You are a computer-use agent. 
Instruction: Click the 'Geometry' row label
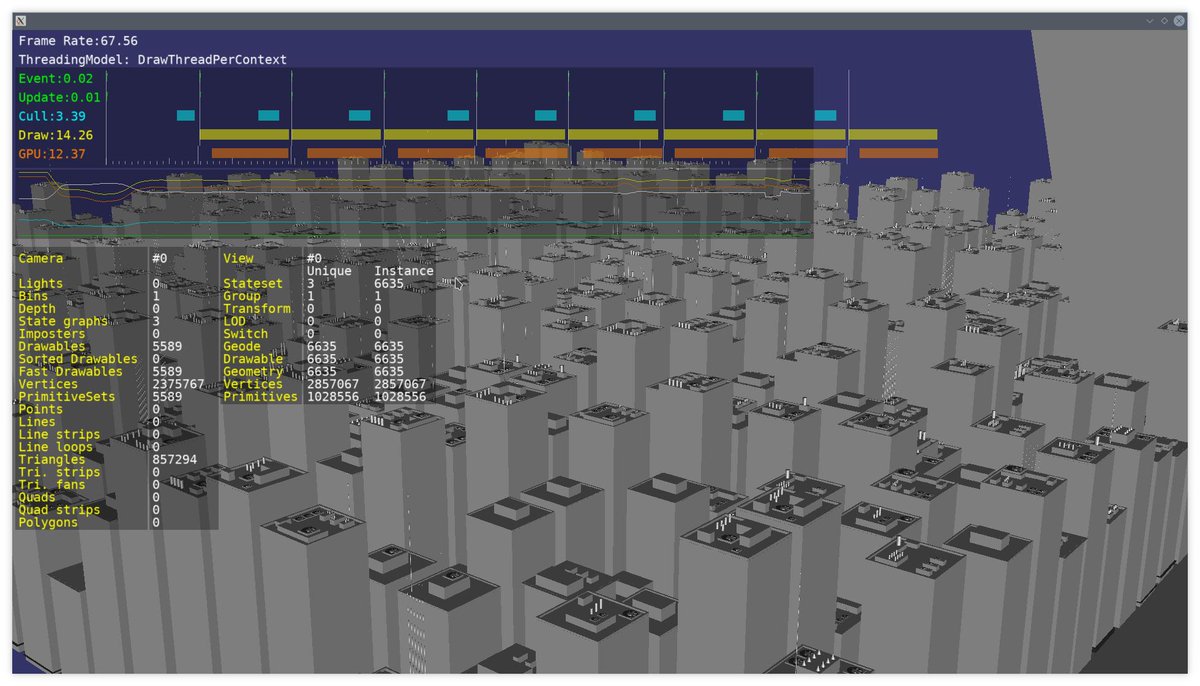tap(253, 372)
